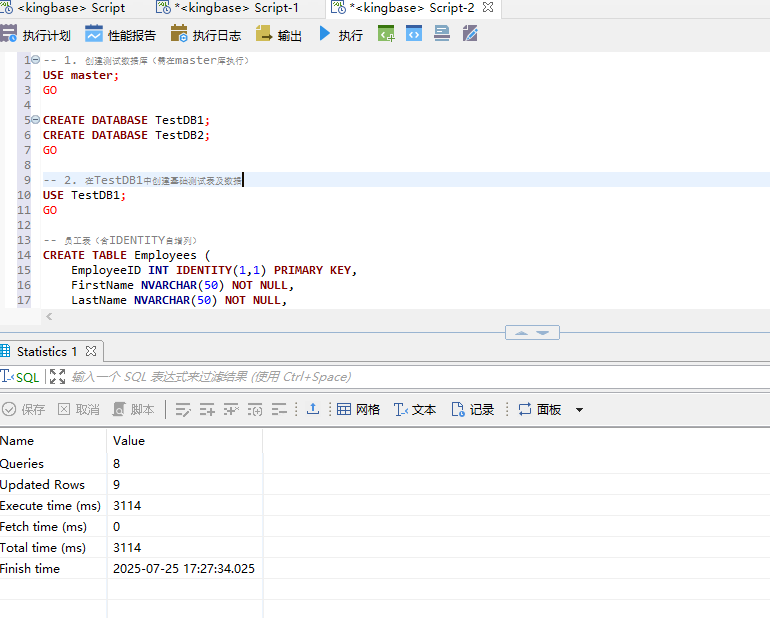Click 'CREATE TABLE Employees (' line
The width and height of the screenshot is (770, 618).
126,255
